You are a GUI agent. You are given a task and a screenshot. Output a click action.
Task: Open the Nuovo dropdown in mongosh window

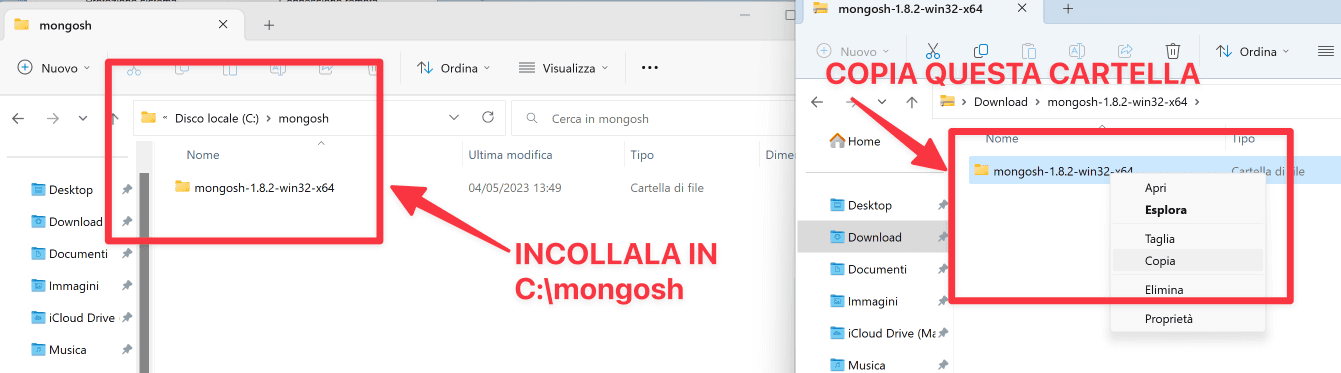click(55, 68)
